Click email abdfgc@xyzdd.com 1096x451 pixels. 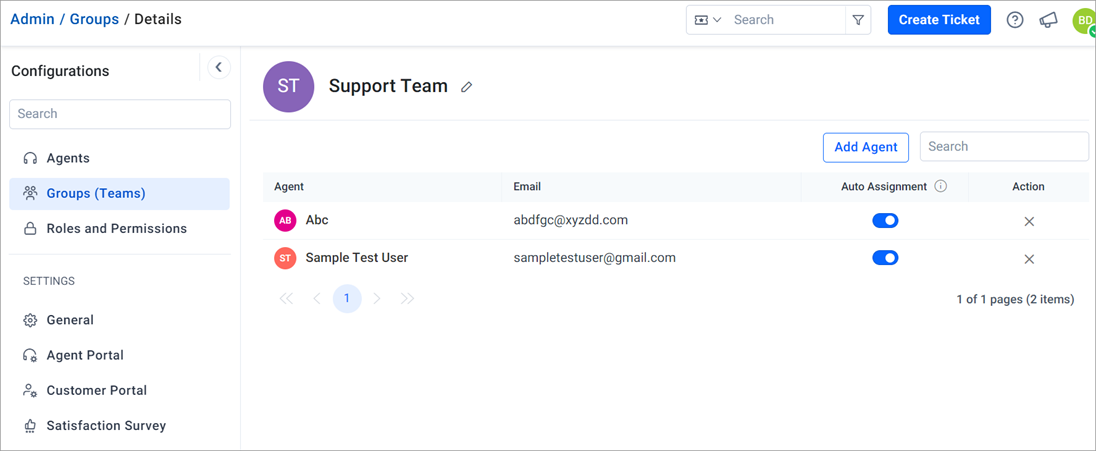[570, 220]
